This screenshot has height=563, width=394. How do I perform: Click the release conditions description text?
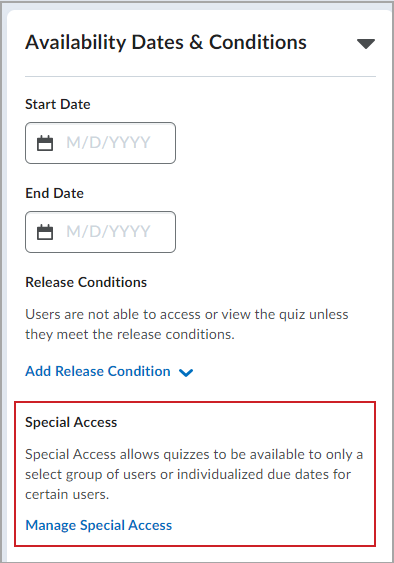pos(187,324)
